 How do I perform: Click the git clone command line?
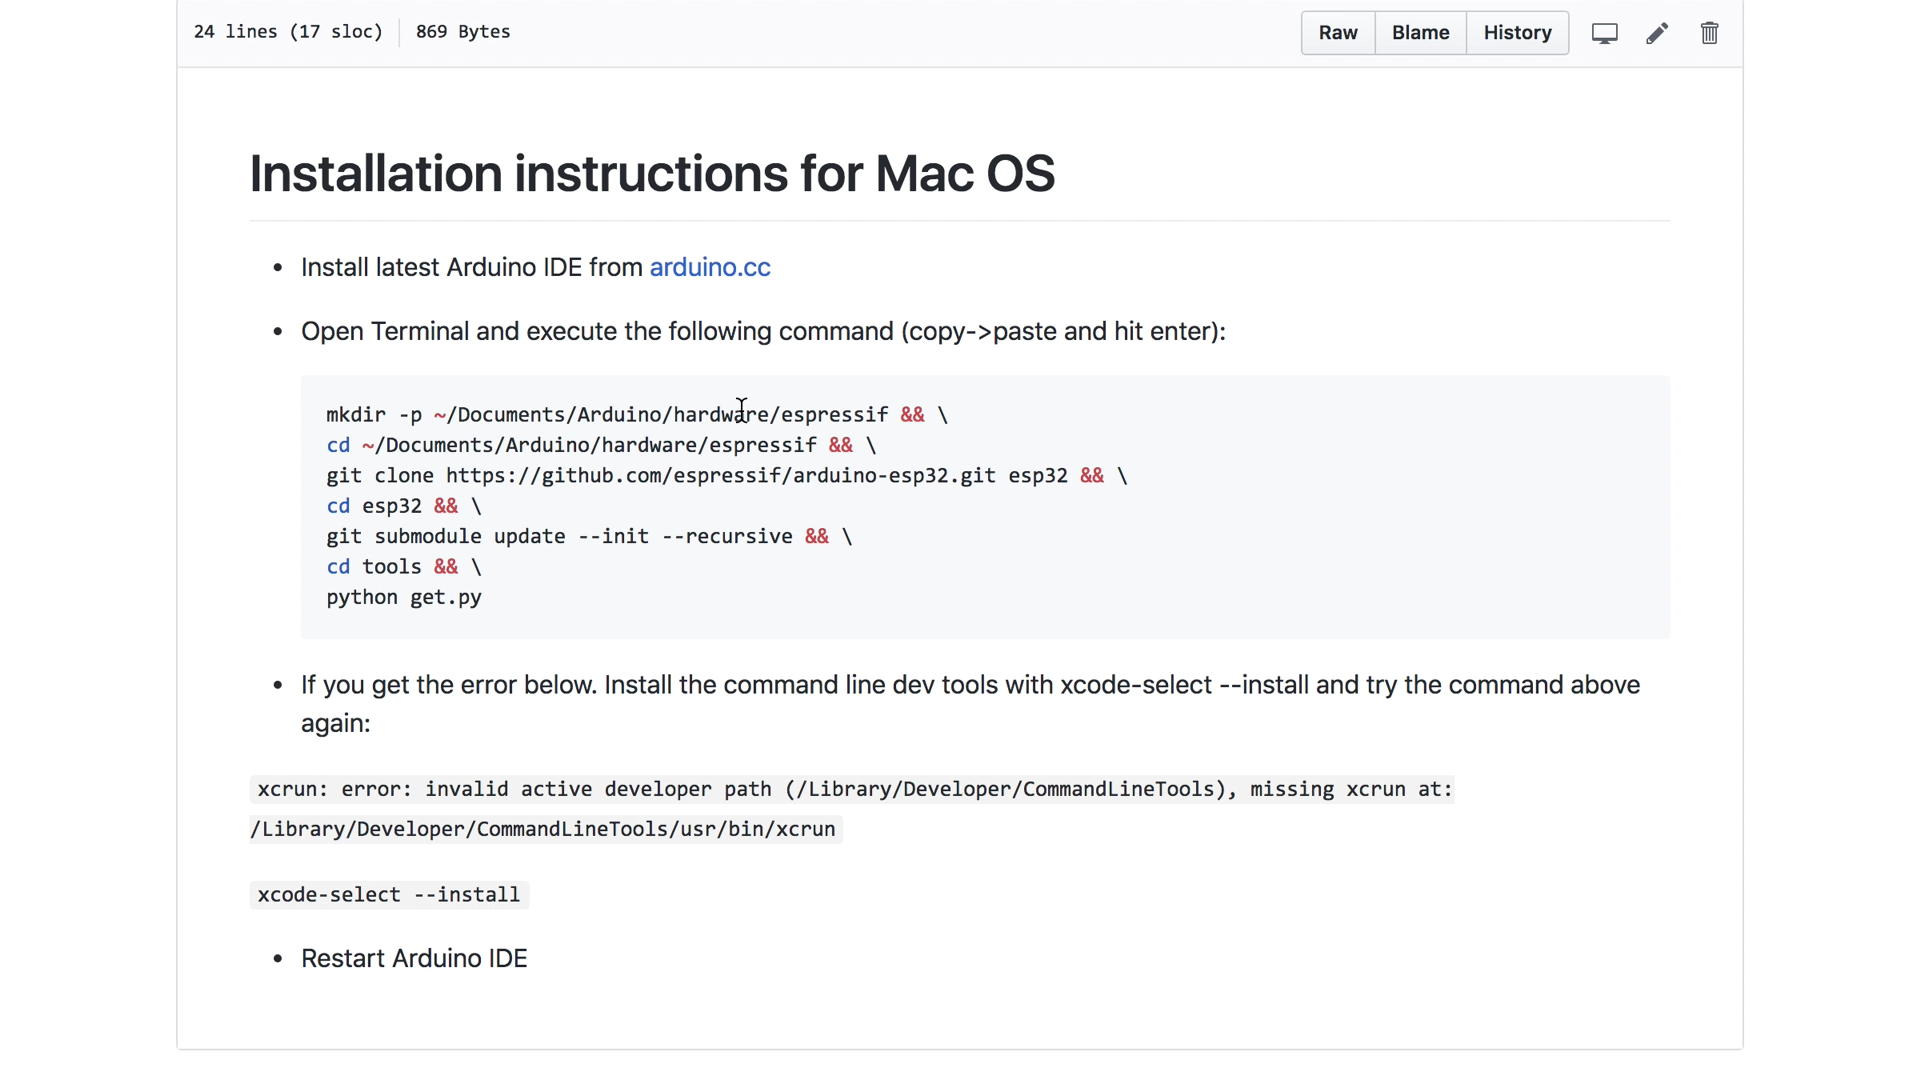click(x=727, y=475)
